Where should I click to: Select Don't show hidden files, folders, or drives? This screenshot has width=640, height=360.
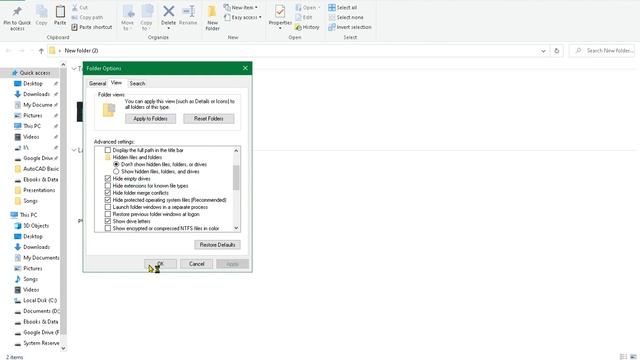click(116, 164)
